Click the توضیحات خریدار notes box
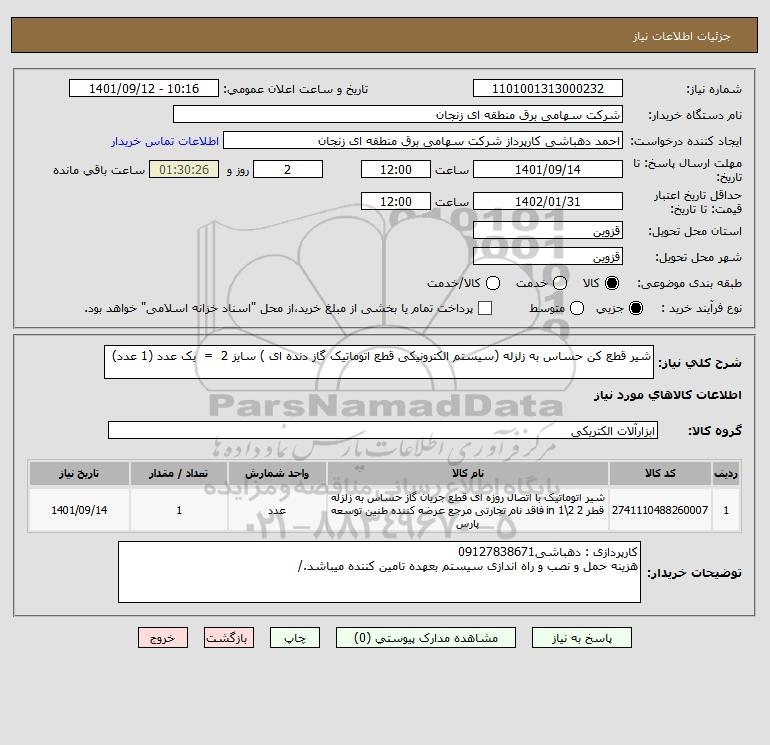Image resolution: width=770 pixels, height=745 pixels. (379, 572)
